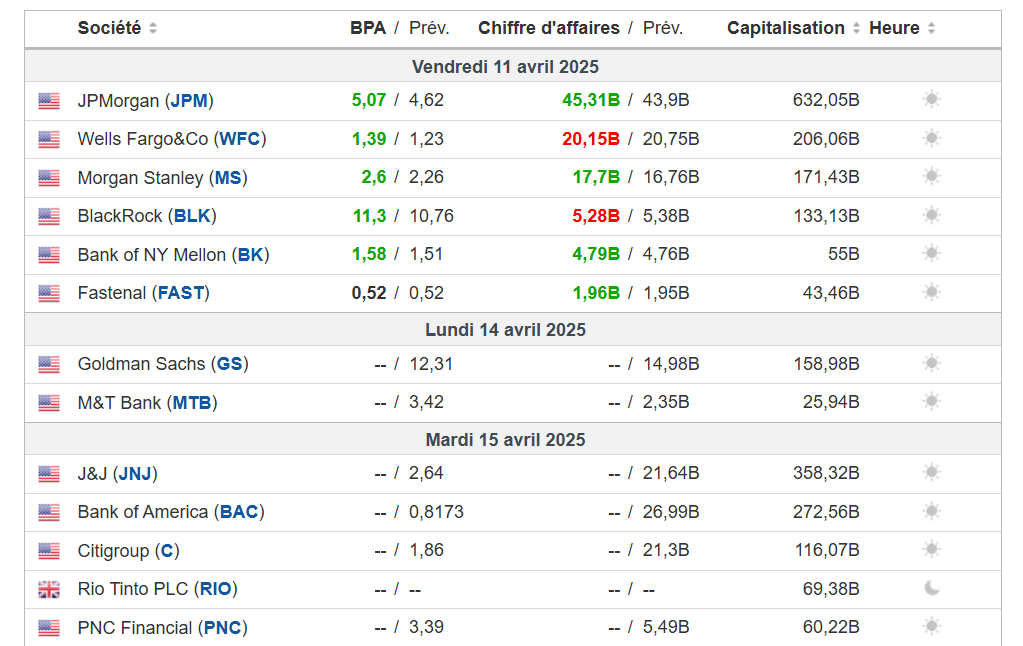The height and width of the screenshot is (646, 1023).
Task: Click the US flag beside Fastenal
Action: click(49, 294)
